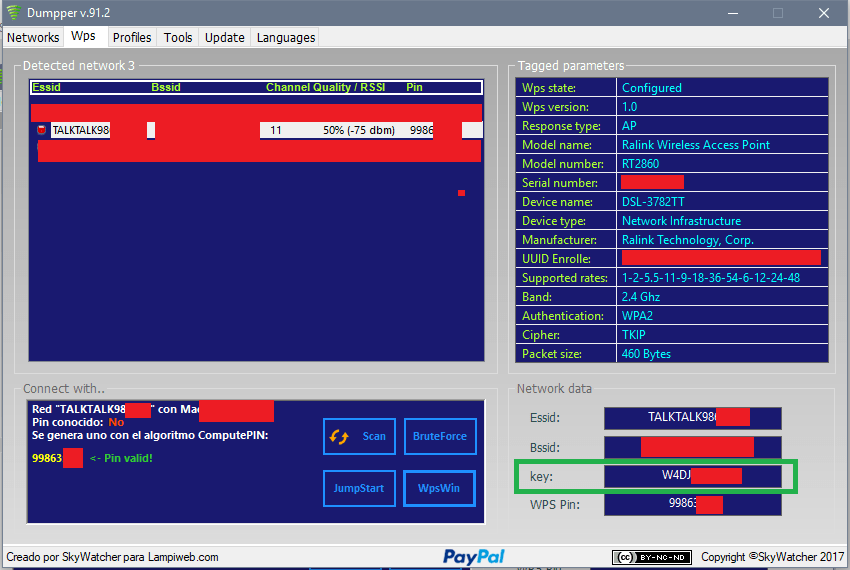The height and width of the screenshot is (570, 850).
Task: Click Manufacturer Ralink Technology, Corp. value
Action: coord(688,240)
